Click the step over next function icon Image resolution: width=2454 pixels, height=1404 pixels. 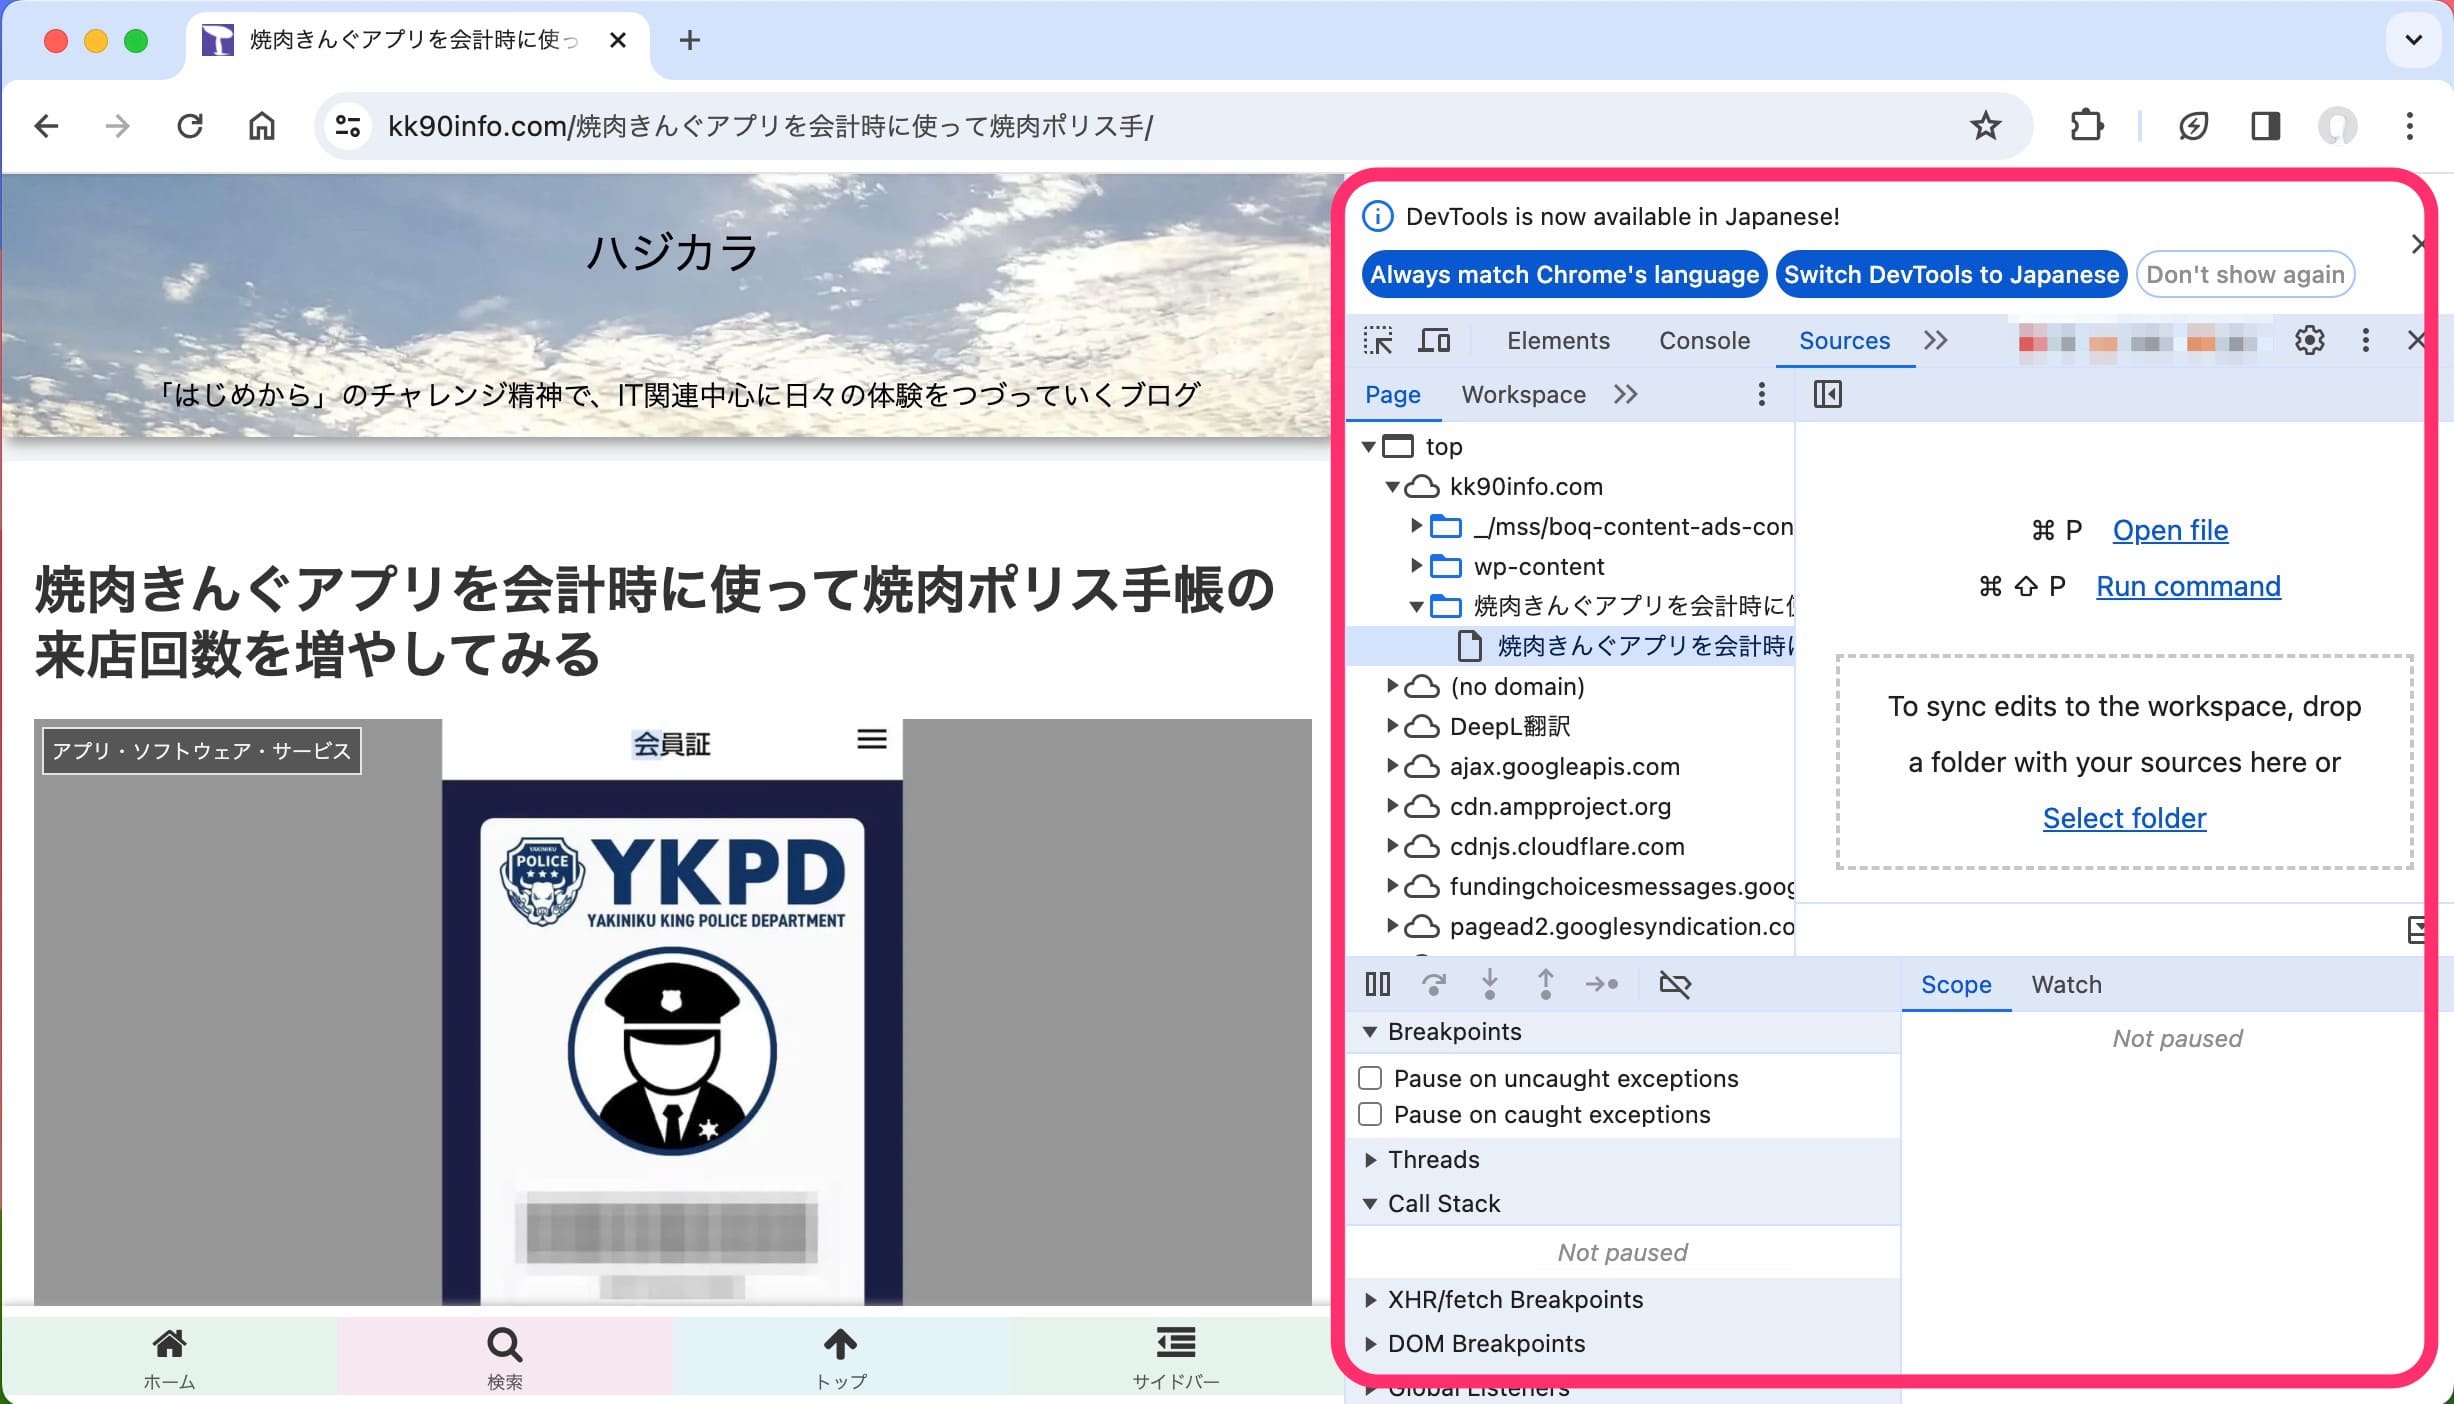pyautogui.click(x=1434, y=984)
